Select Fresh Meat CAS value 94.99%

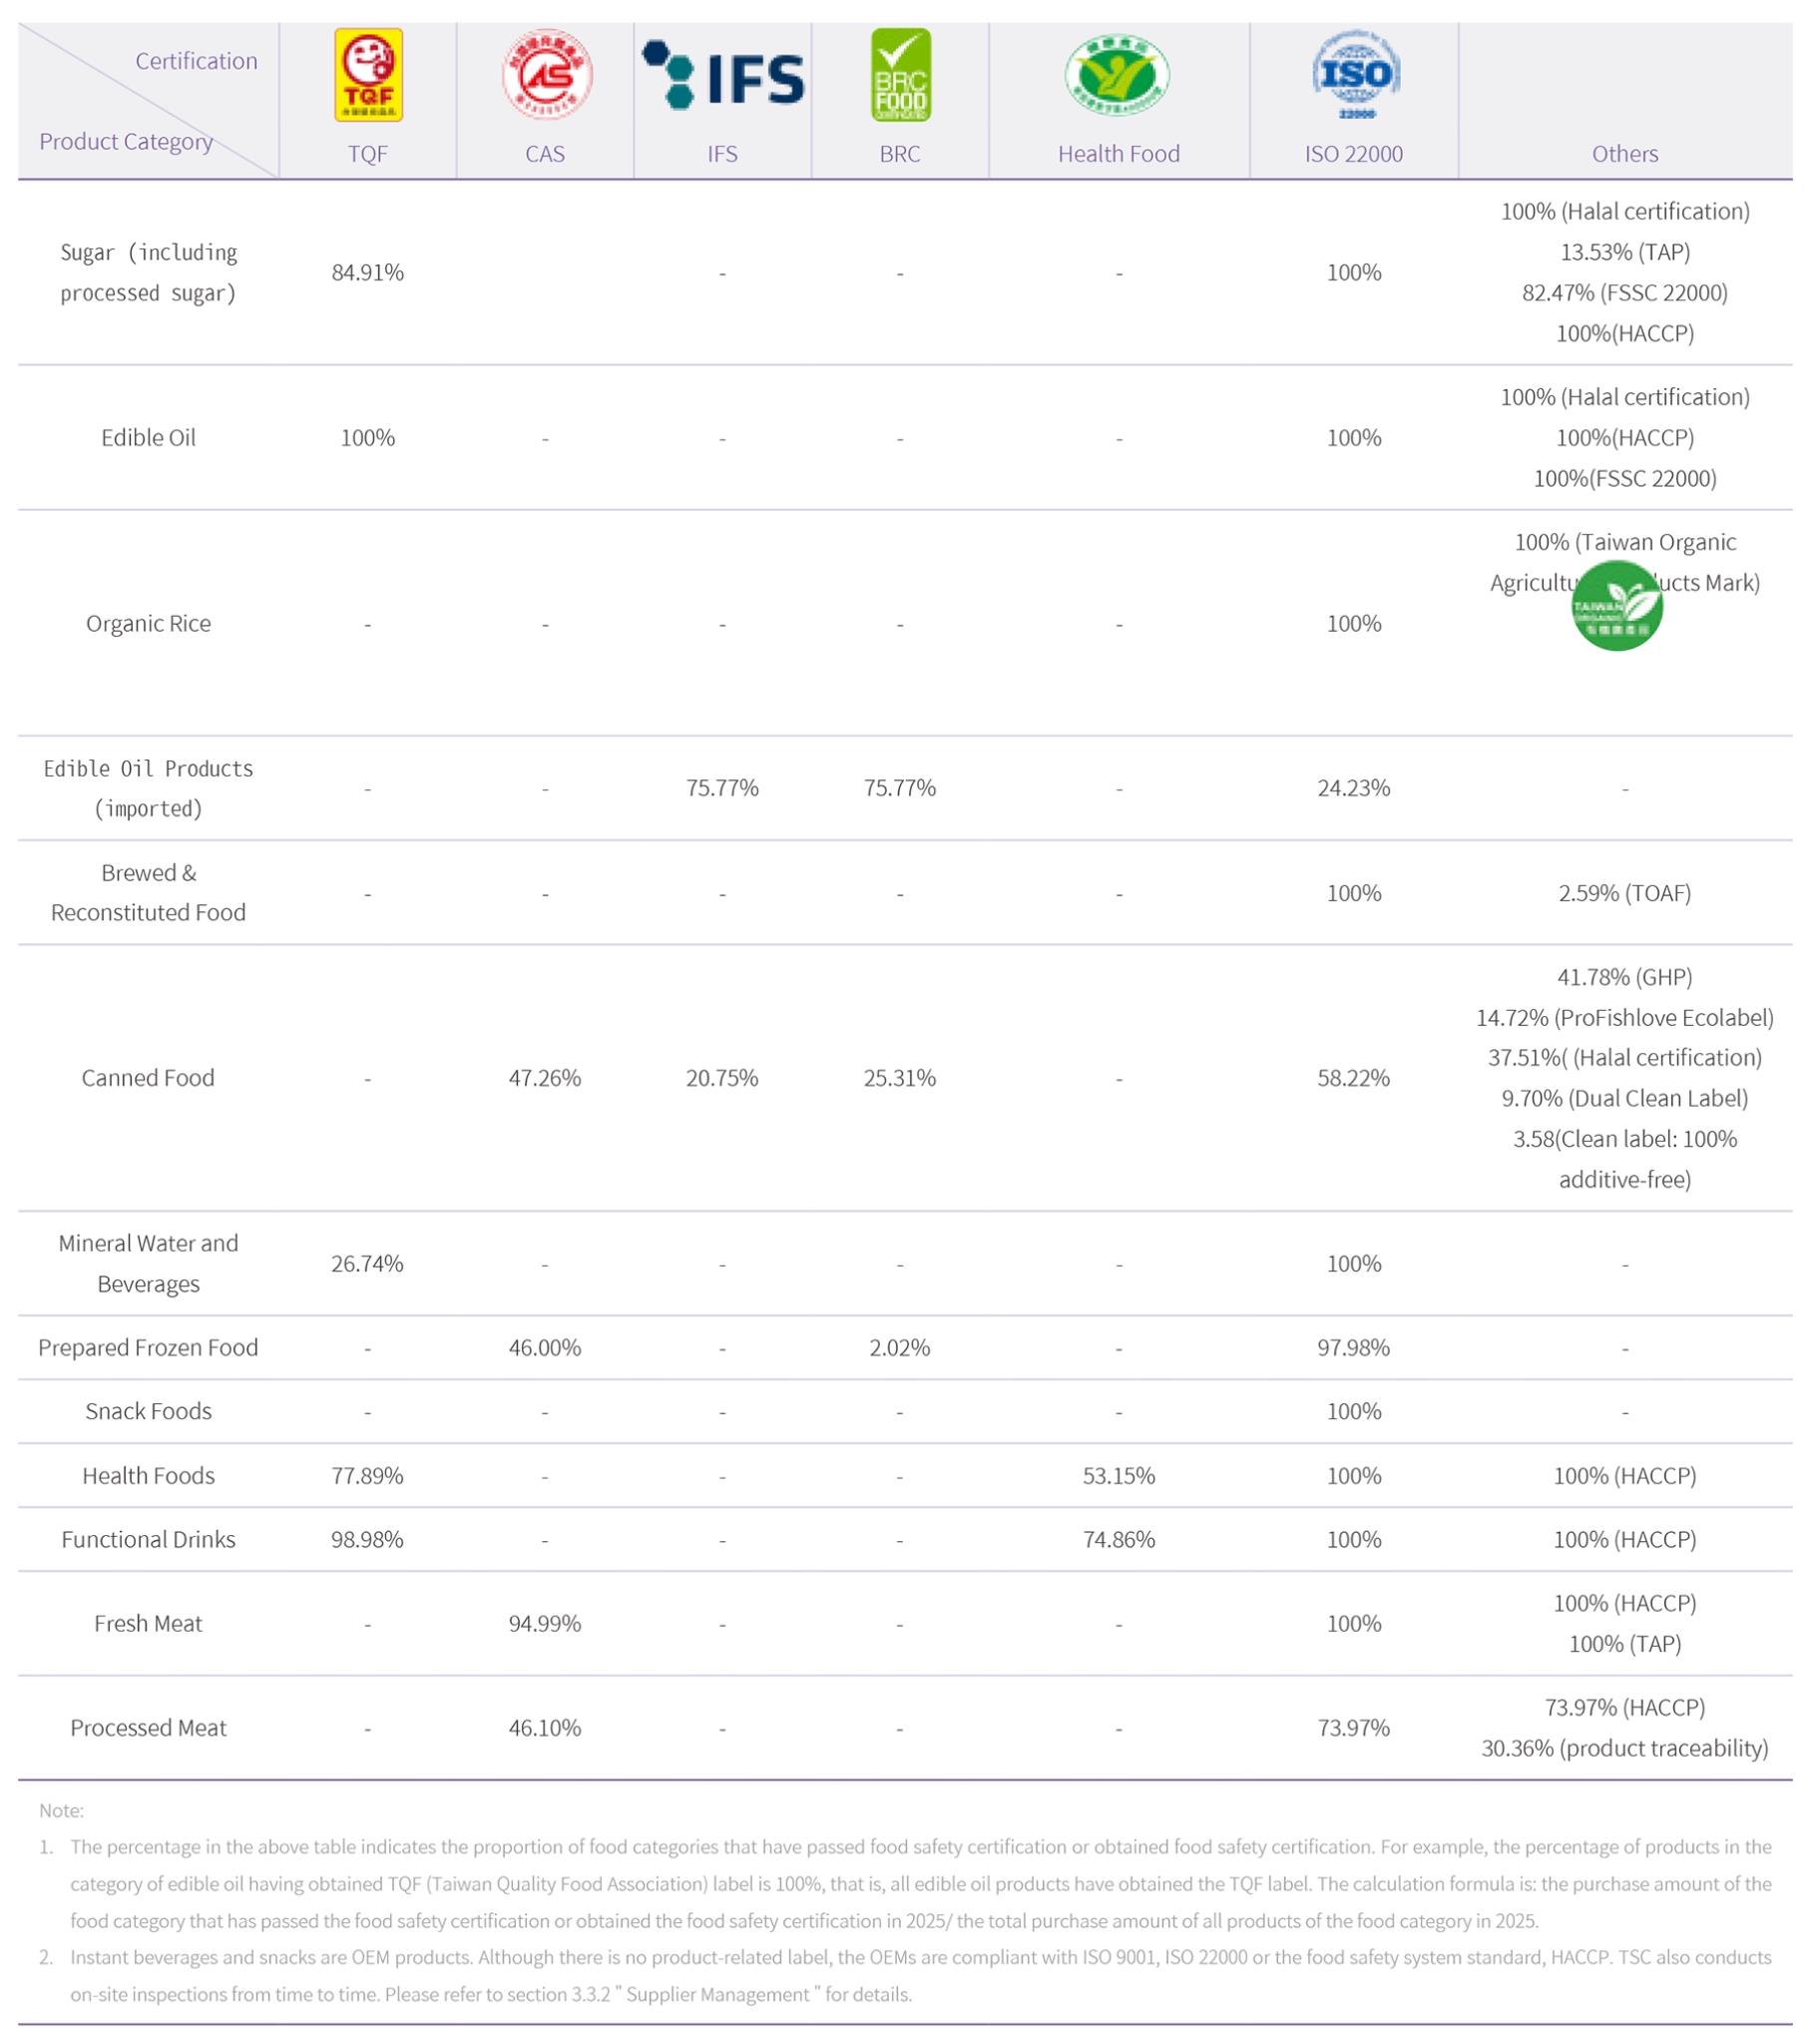click(x=545, y=1623)
